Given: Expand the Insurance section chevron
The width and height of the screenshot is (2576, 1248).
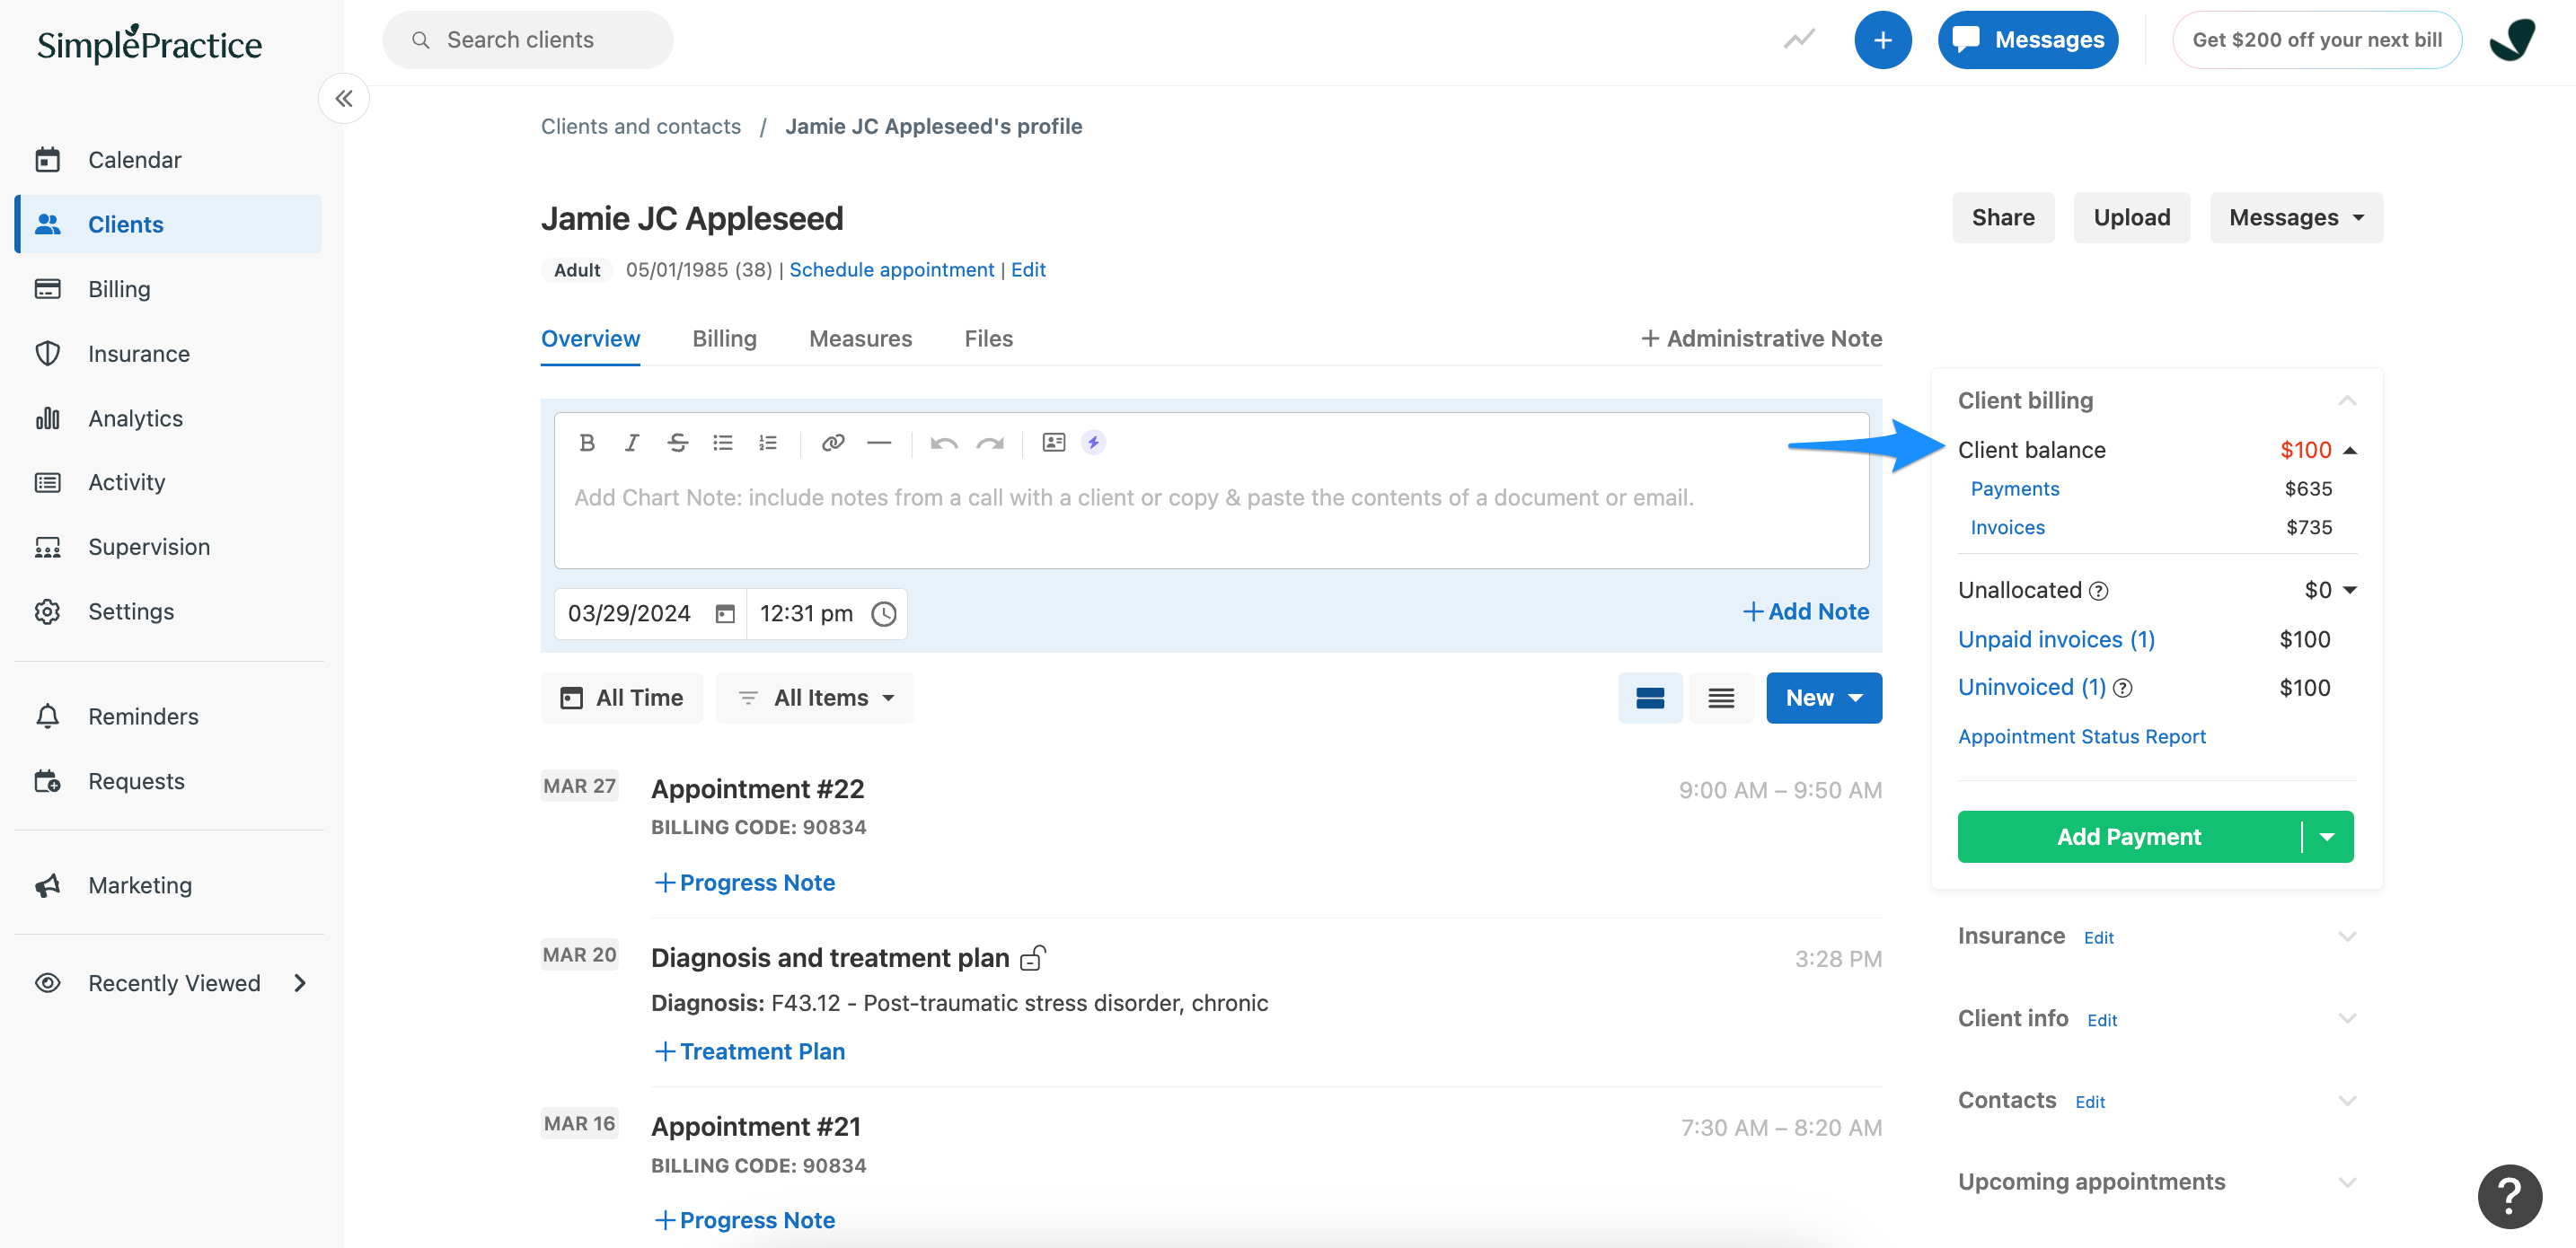Looking at the screenshot, I should click(x=2347, y=936).
